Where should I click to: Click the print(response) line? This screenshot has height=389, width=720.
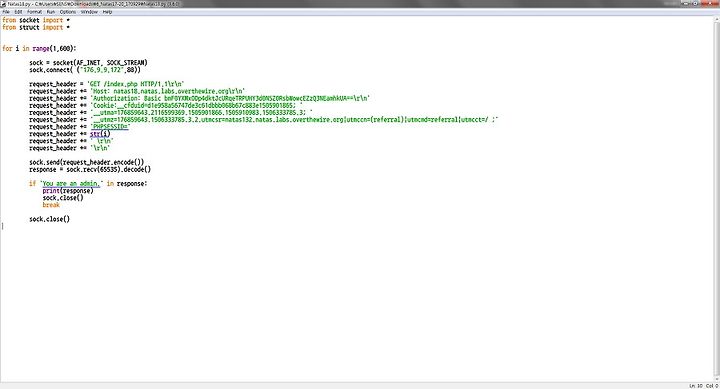coord(68,191)
